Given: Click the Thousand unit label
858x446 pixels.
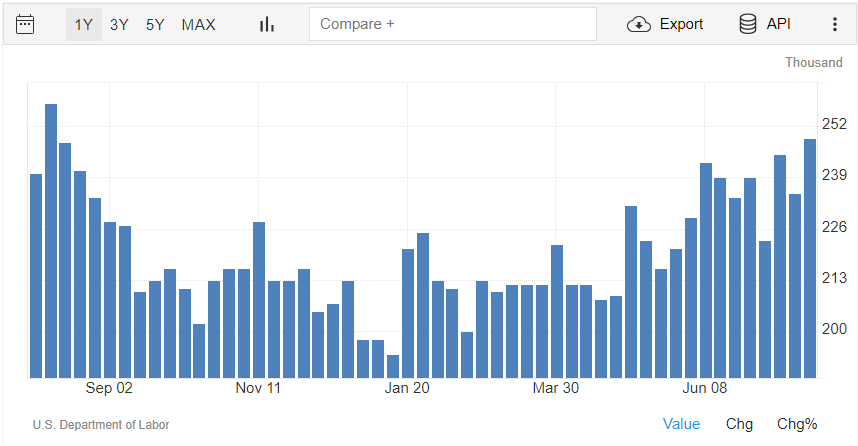Looking at the screenshot, I should click(814, 62).
